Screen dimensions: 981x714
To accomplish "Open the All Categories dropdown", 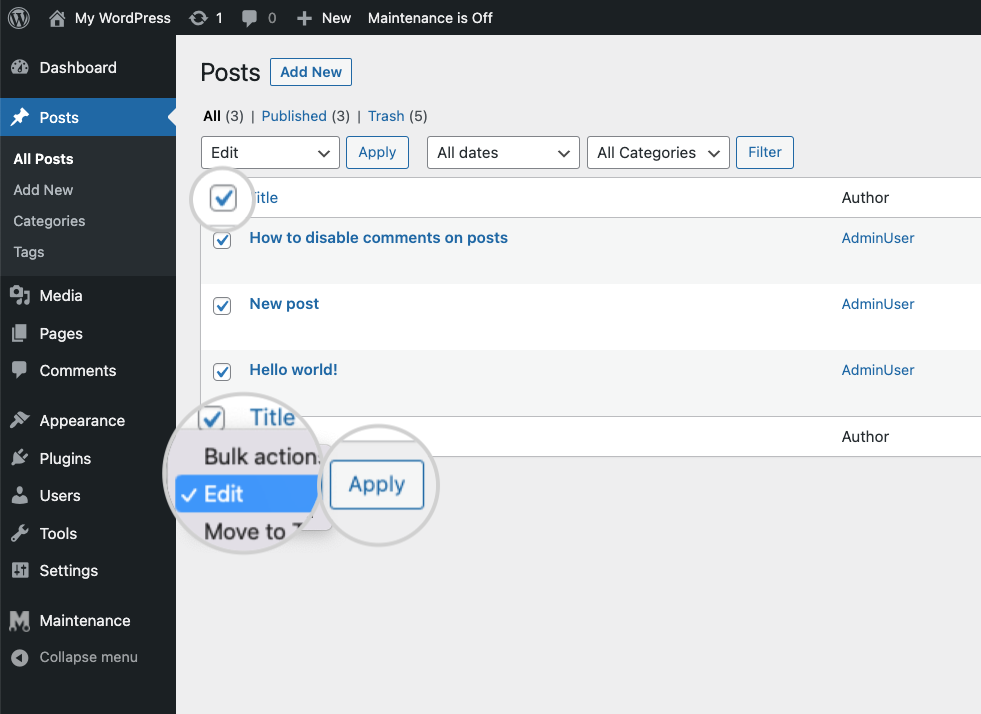I will tap(658, 153).
